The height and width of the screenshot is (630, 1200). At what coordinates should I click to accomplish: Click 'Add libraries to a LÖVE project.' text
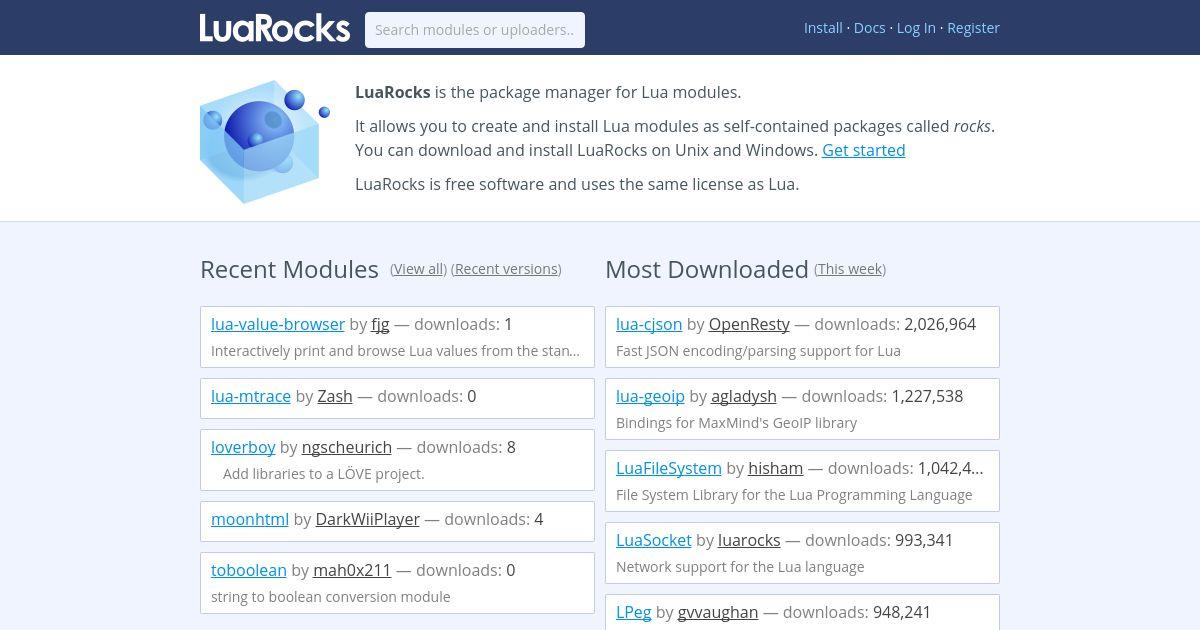[x=324, y=474]
